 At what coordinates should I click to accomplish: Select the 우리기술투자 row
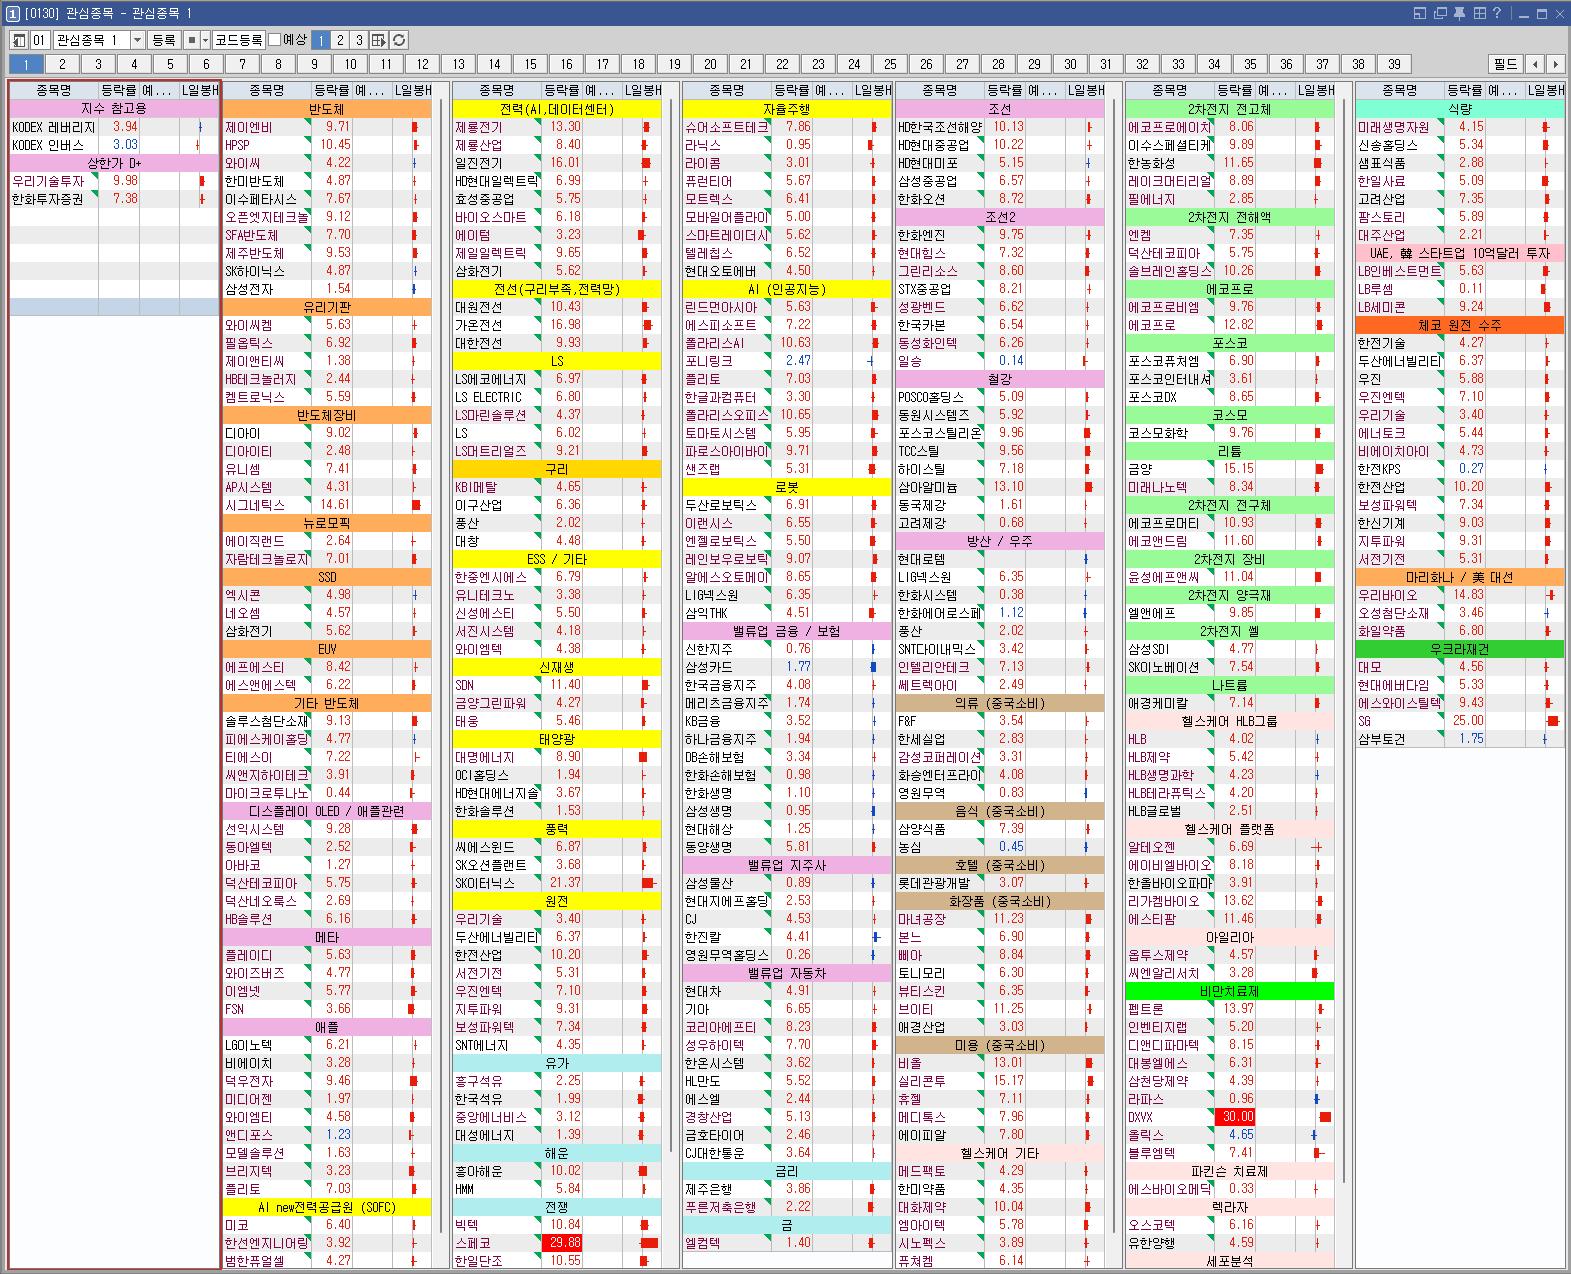pos(115,181)
